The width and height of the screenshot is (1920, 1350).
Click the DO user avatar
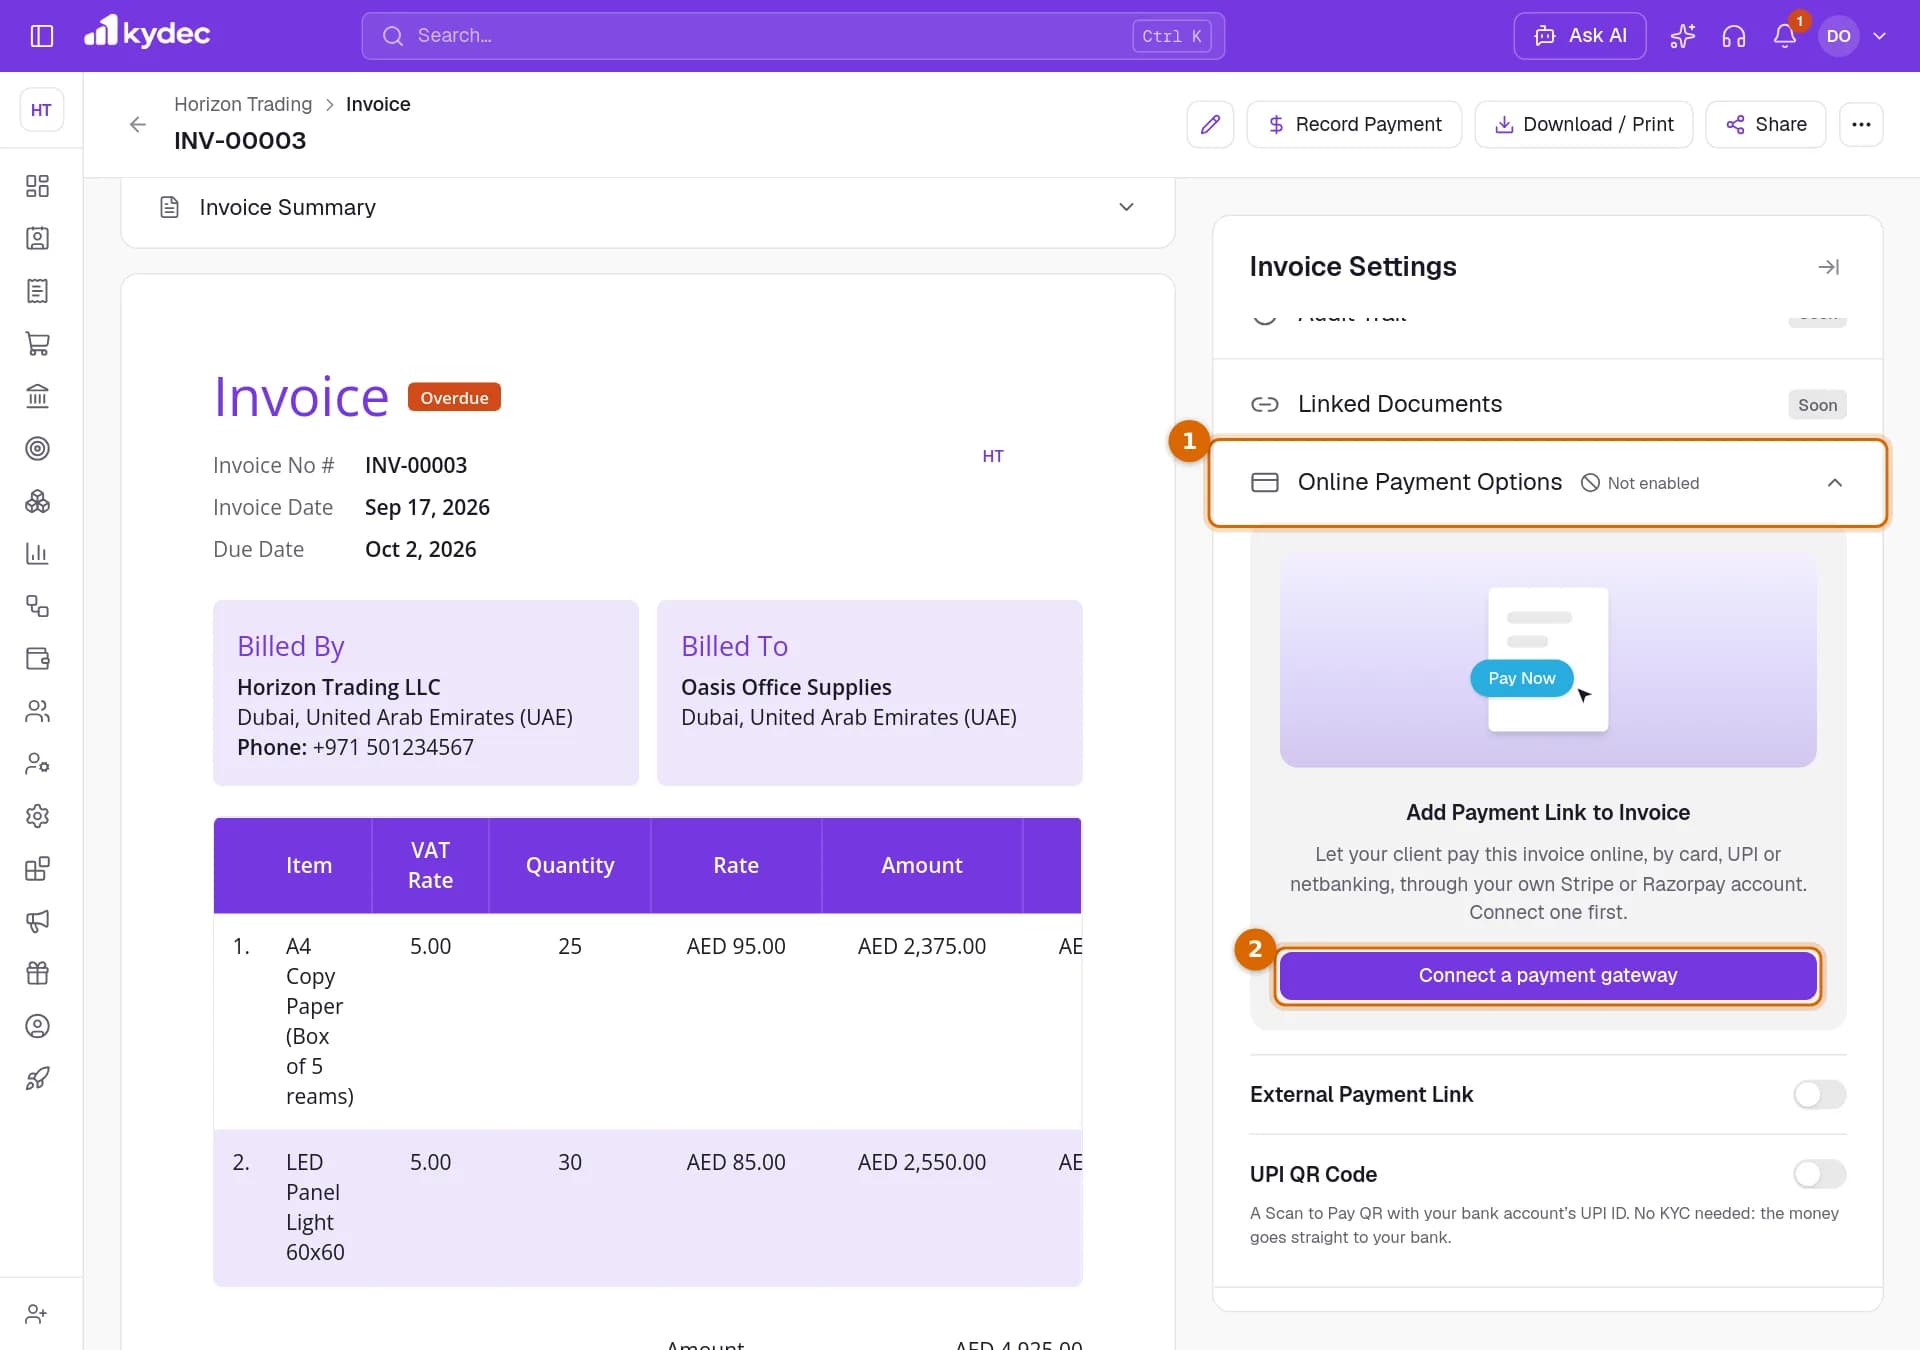point(1838,36)
